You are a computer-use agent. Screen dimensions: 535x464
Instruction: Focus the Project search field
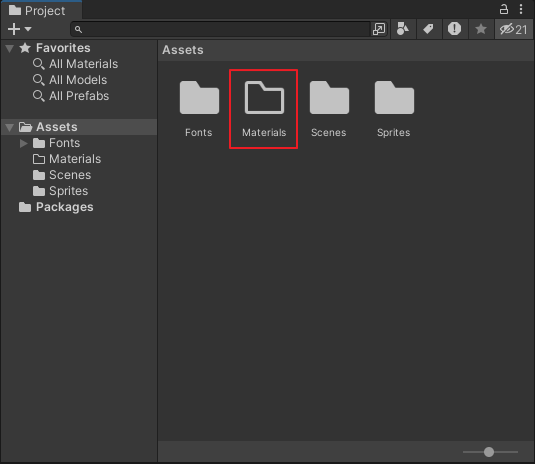220,29
